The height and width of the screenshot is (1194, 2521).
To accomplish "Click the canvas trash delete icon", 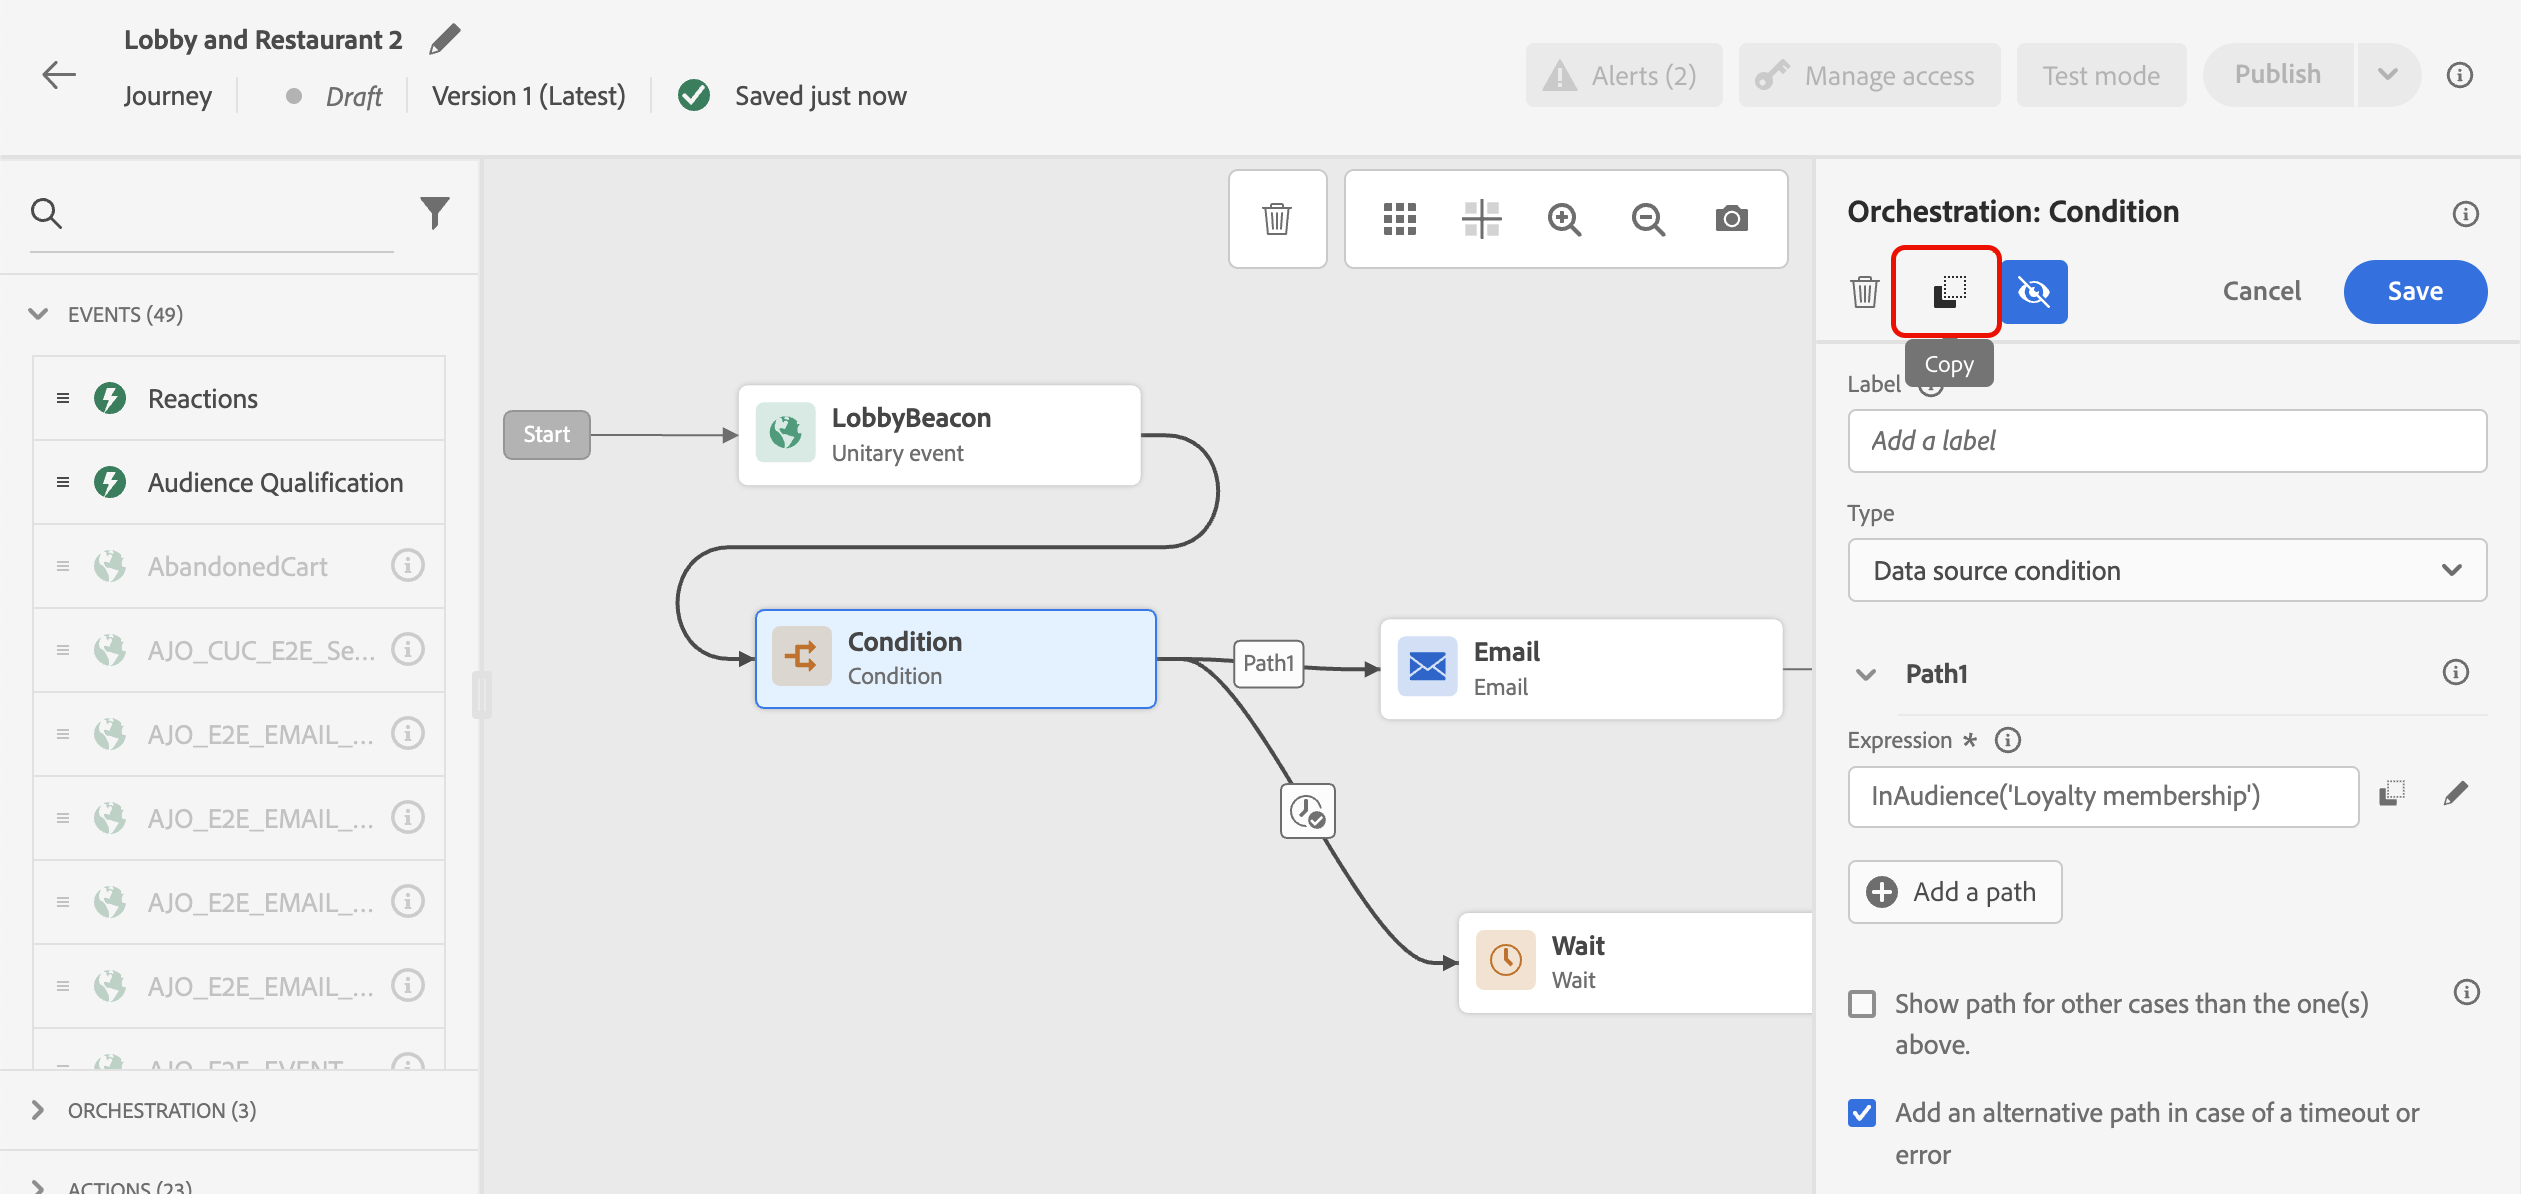I will pos(1277,219).
